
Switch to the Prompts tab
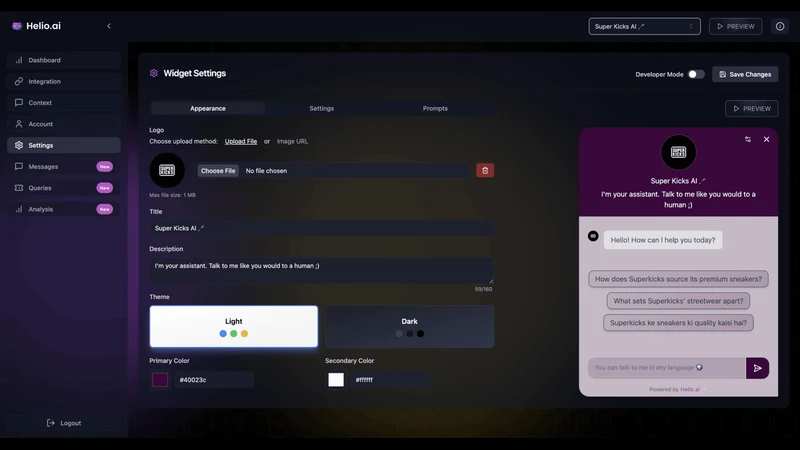tap(435, 109)
